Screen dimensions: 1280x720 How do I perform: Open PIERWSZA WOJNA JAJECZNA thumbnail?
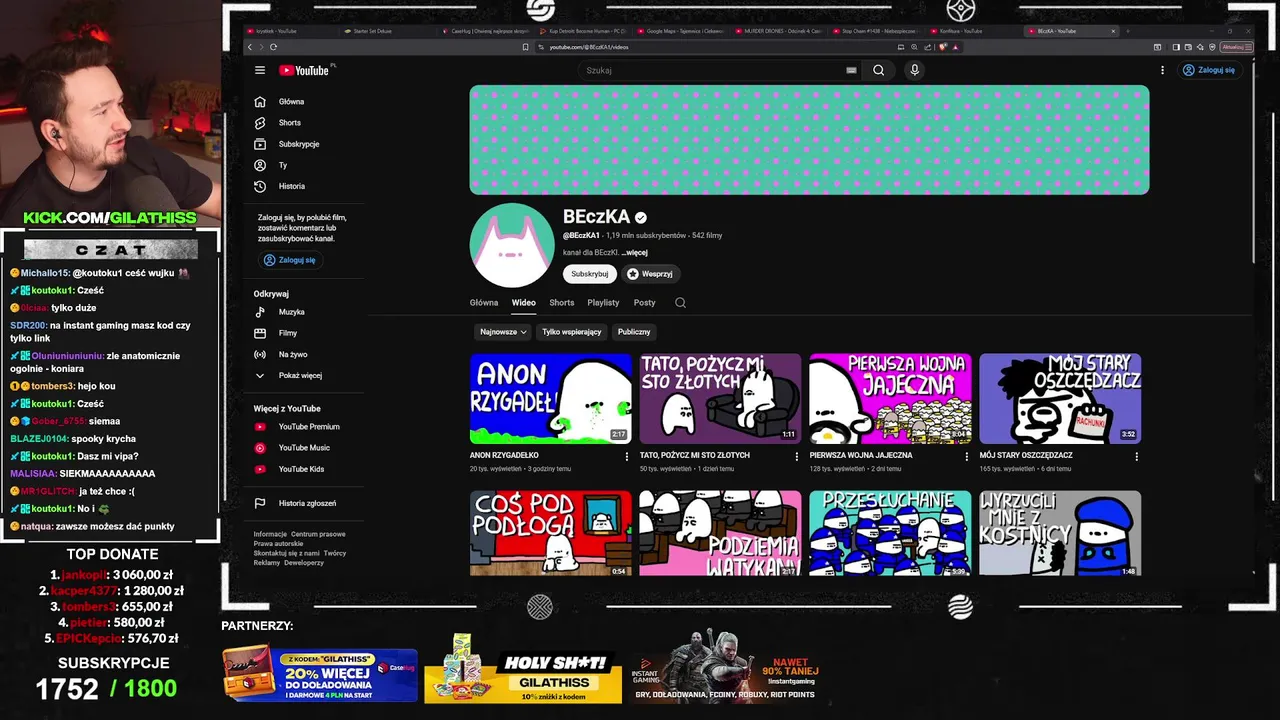click(890, 399)
